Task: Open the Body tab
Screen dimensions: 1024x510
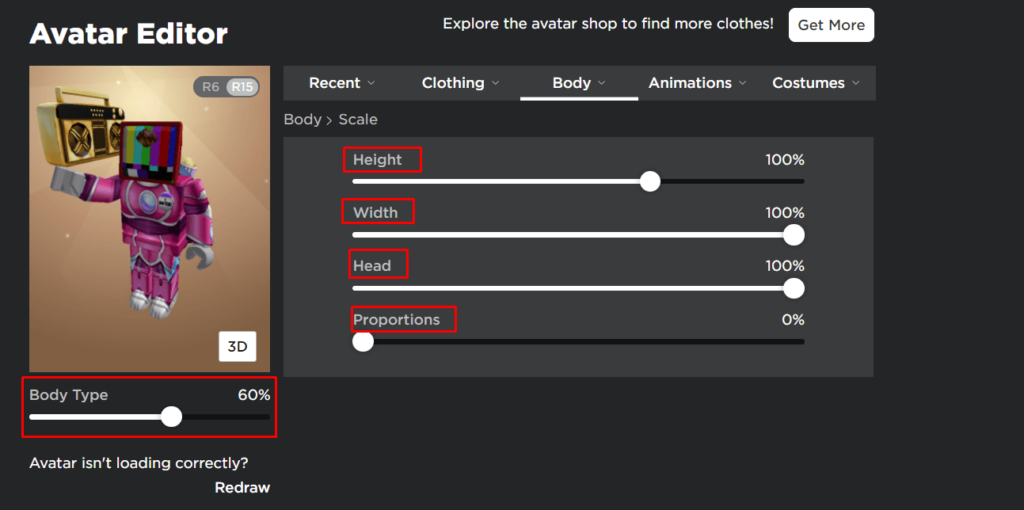Action: (579, 83)
